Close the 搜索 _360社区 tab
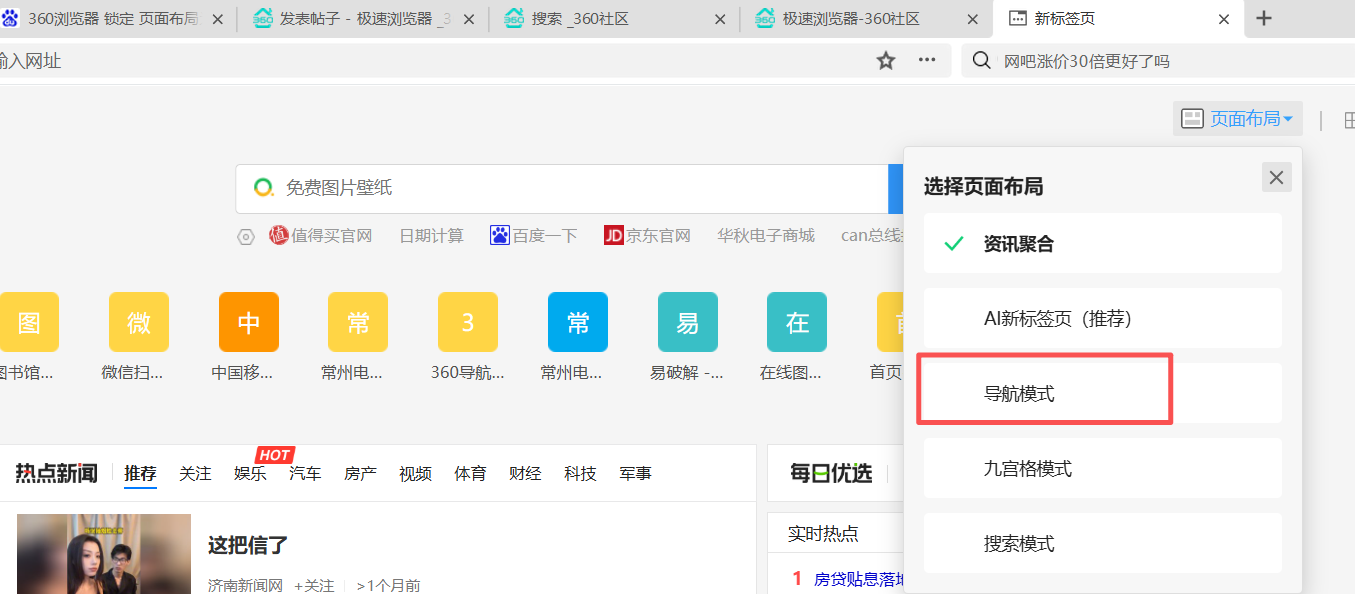 point(720,19)
